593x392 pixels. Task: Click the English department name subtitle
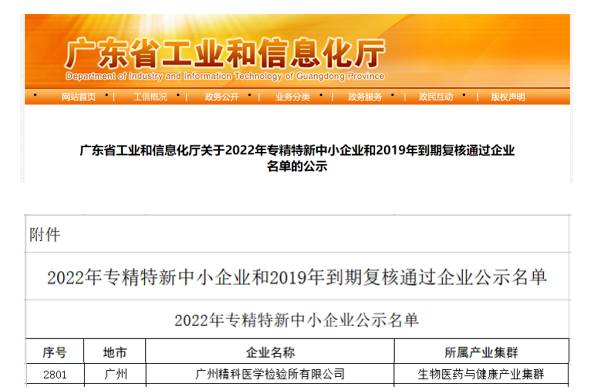pyautogui.click(x=225, y=76)
